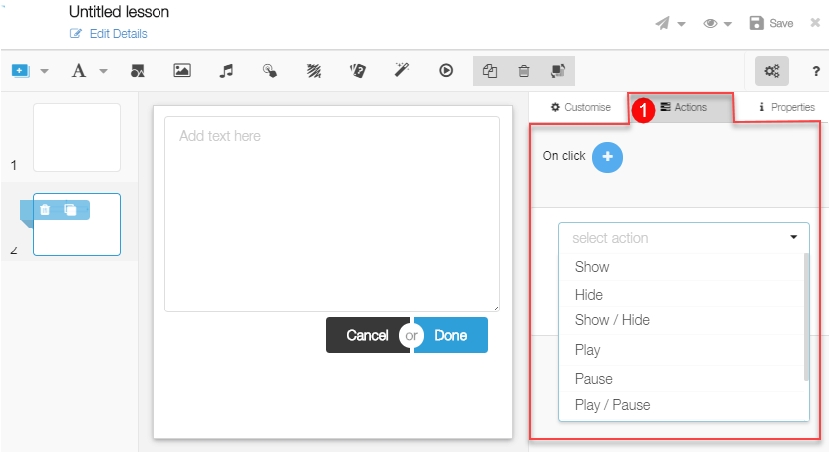
Task: Click the magic wand icon
Action: (402, 71)
